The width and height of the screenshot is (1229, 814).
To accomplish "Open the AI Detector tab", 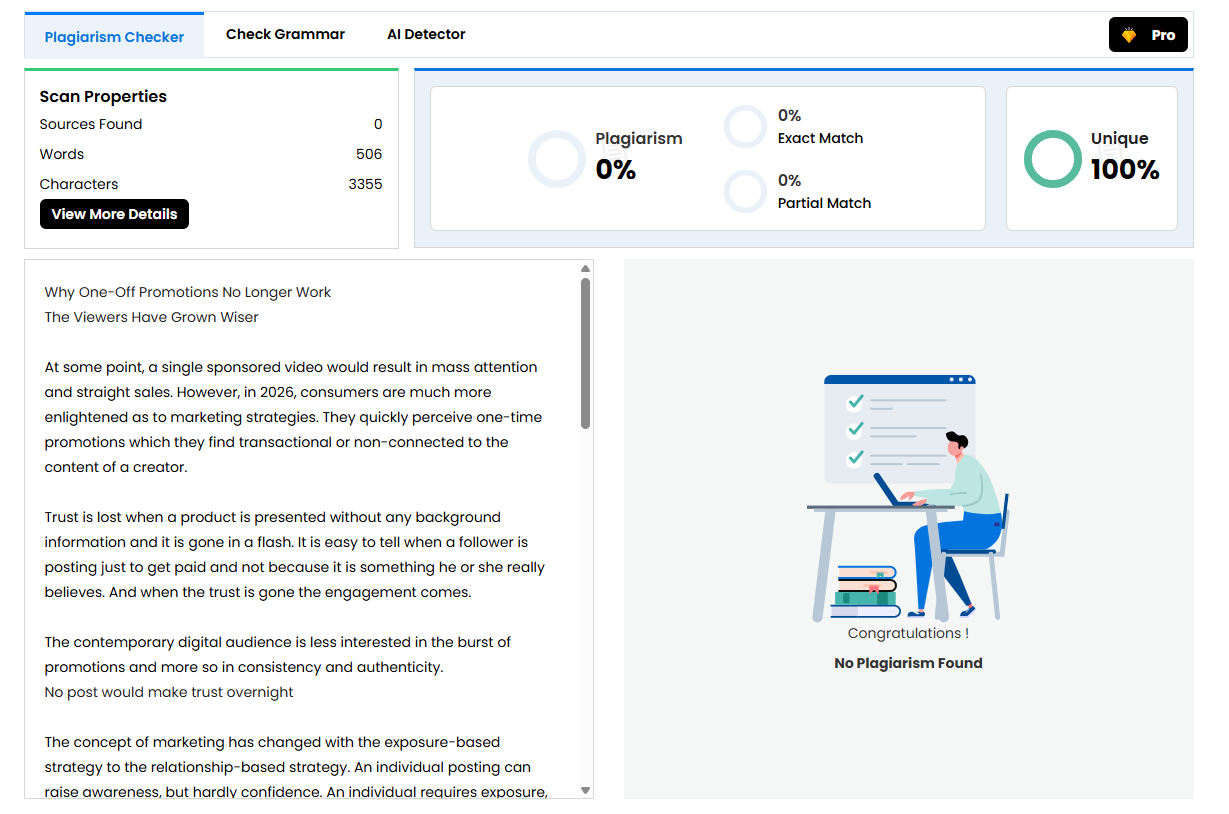I will (x=426, y=34).
